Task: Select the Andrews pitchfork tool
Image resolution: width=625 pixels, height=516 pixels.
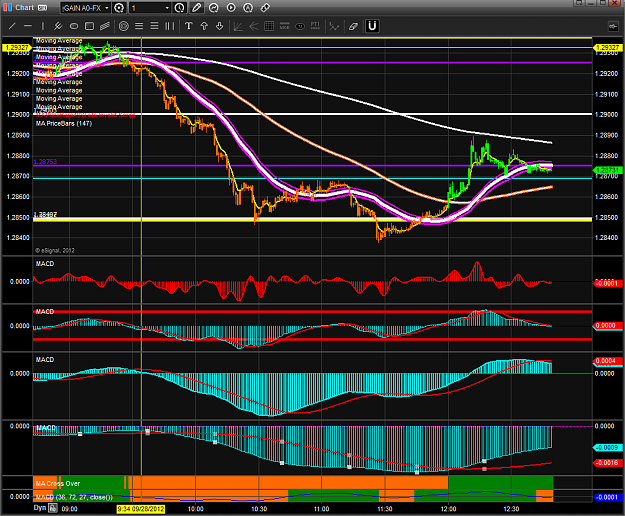Action: click(x=58, y=26)
